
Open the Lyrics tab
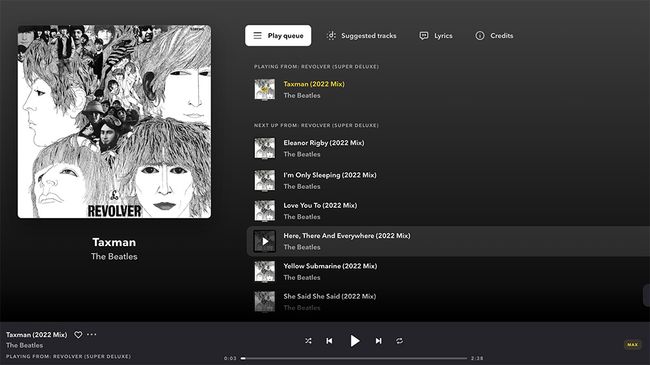click(x=436, y=36)
